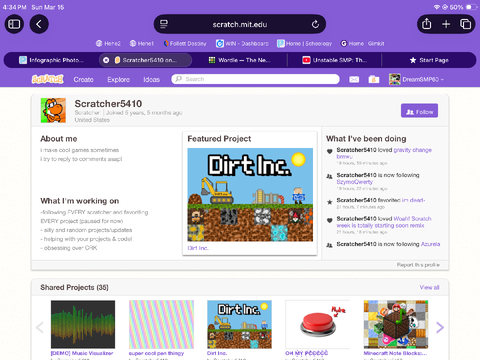Image resolution: width=480 pixels, height=360 pixels.
Task: Open the im dead- favorited project link
Action: 413,200
